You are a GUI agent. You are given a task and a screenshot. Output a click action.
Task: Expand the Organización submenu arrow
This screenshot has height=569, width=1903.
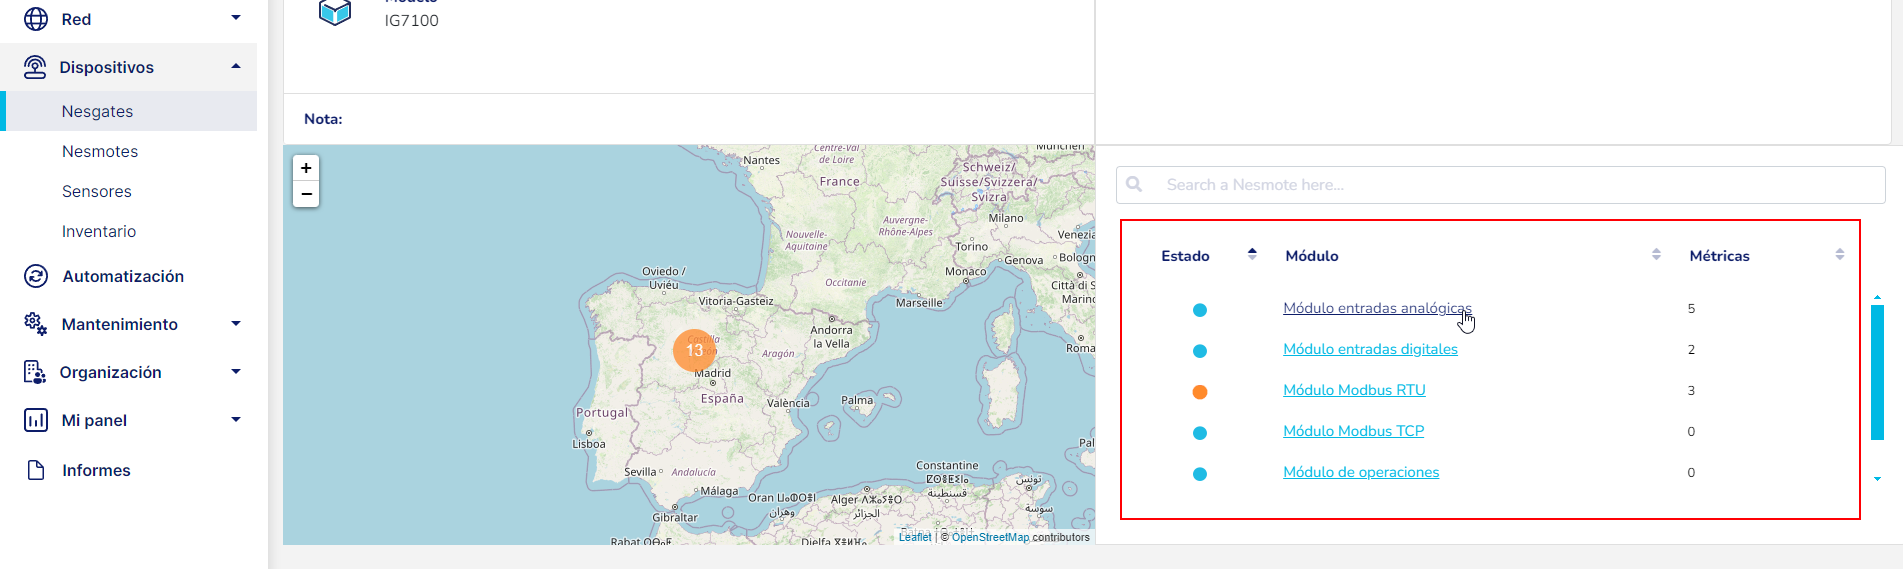click(236, 372)
